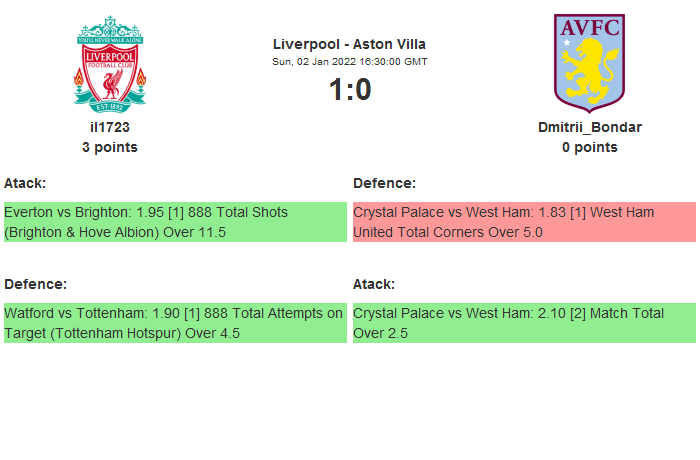This screenshot has width=700, height=460.
Task: Click the yellow lion on Villa badge
Action: click(x=592, y=70)
